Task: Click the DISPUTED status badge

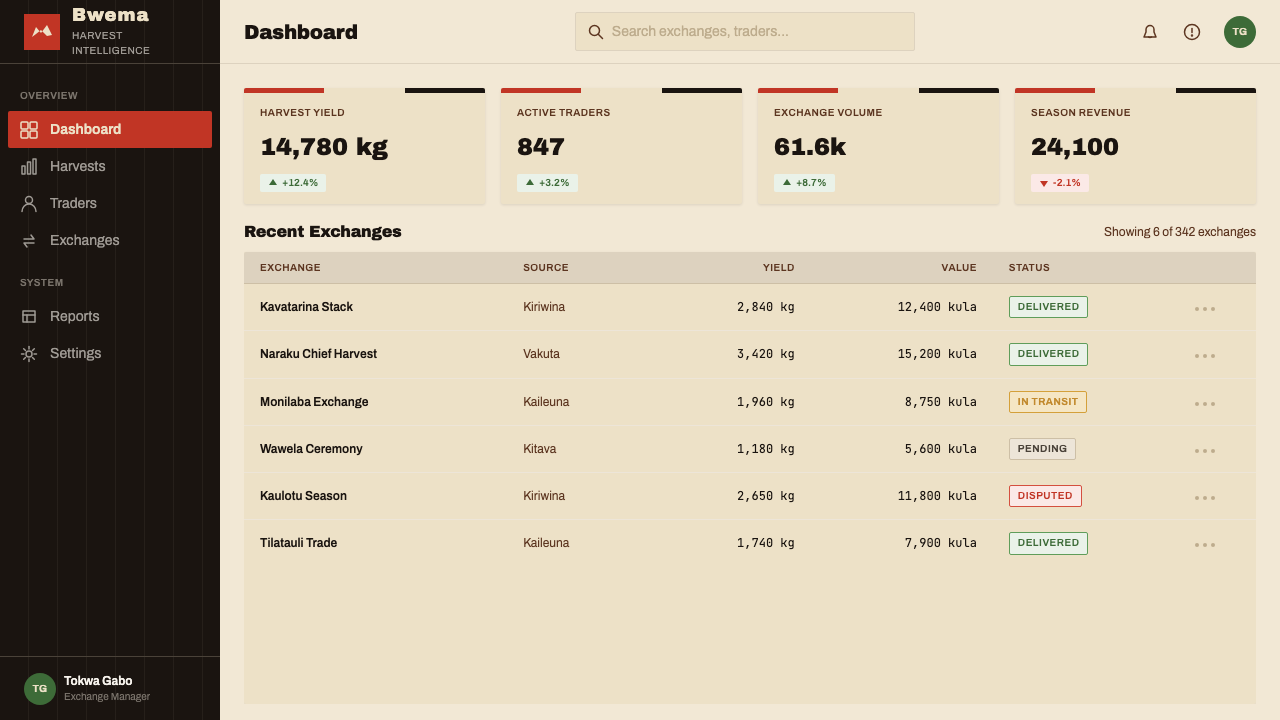Action: point(1045,496)
